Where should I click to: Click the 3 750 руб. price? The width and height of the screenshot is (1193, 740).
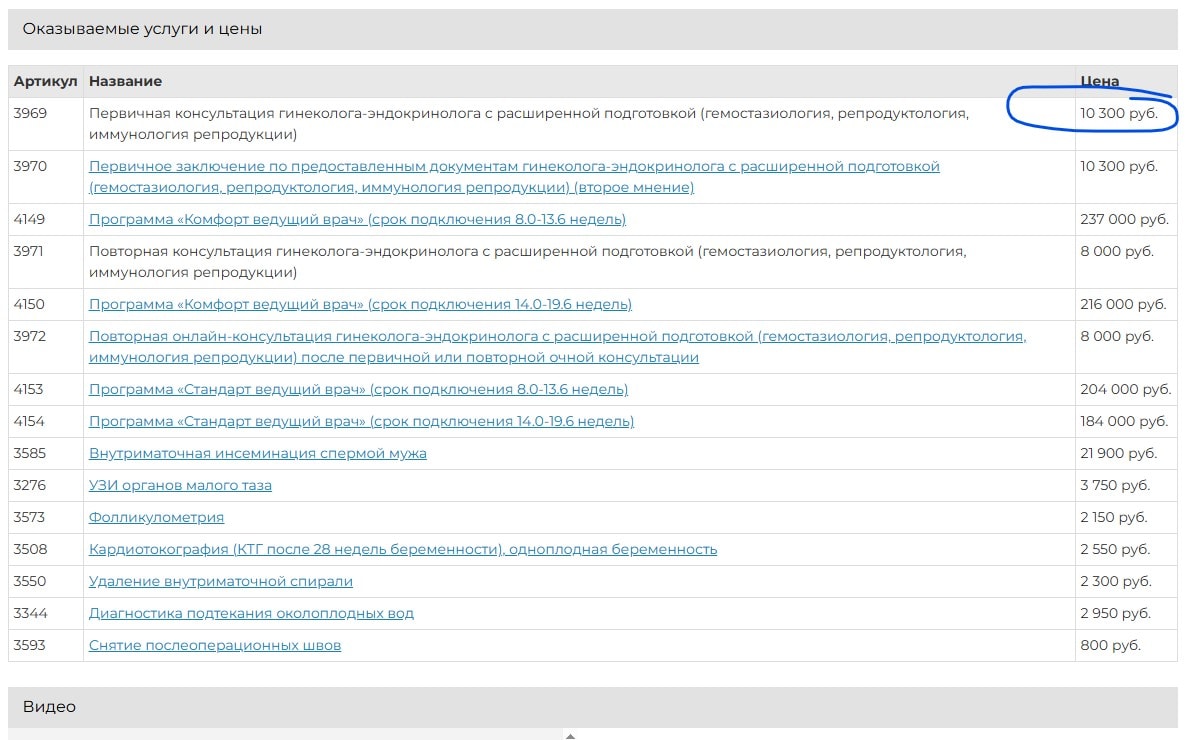point(1115,485)
